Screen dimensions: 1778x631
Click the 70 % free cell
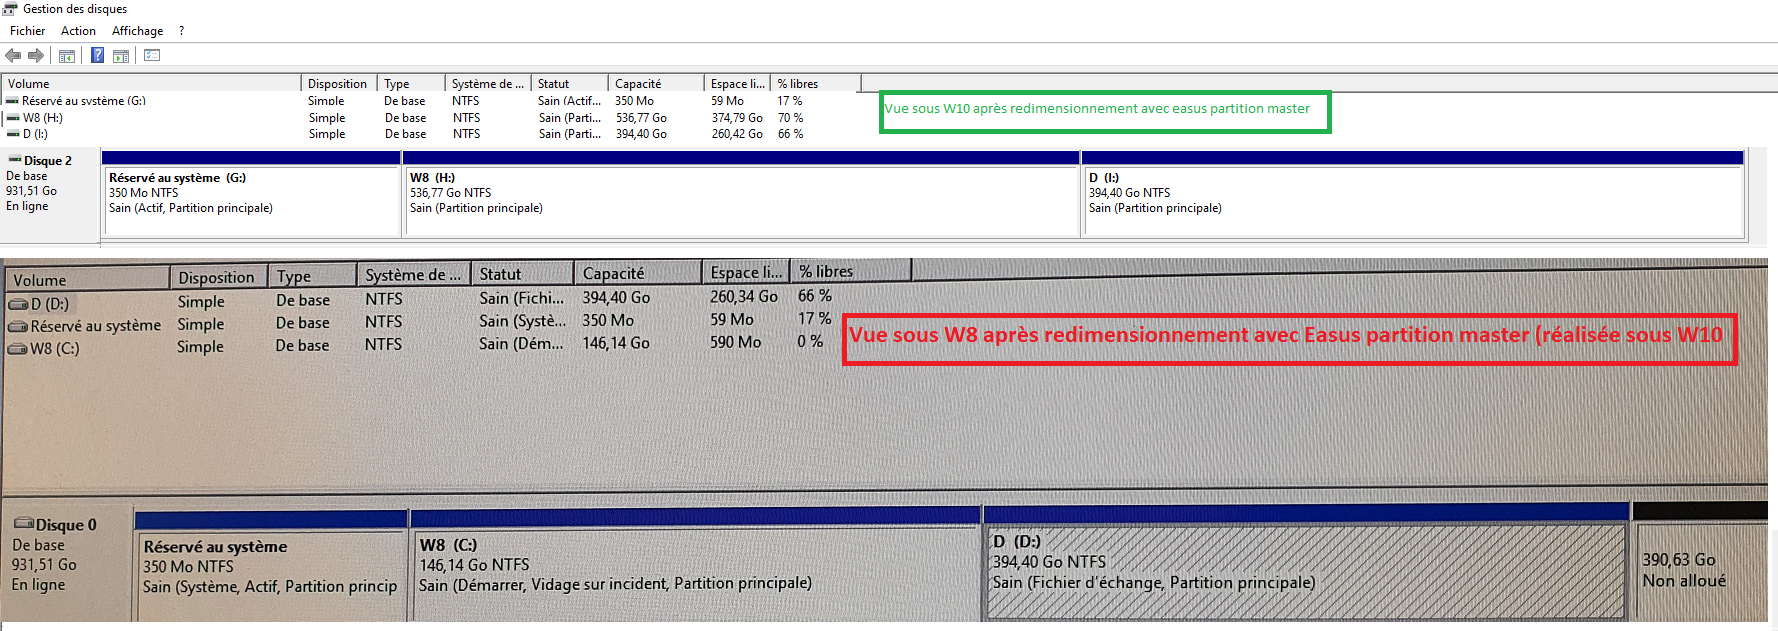coord(790,118)
